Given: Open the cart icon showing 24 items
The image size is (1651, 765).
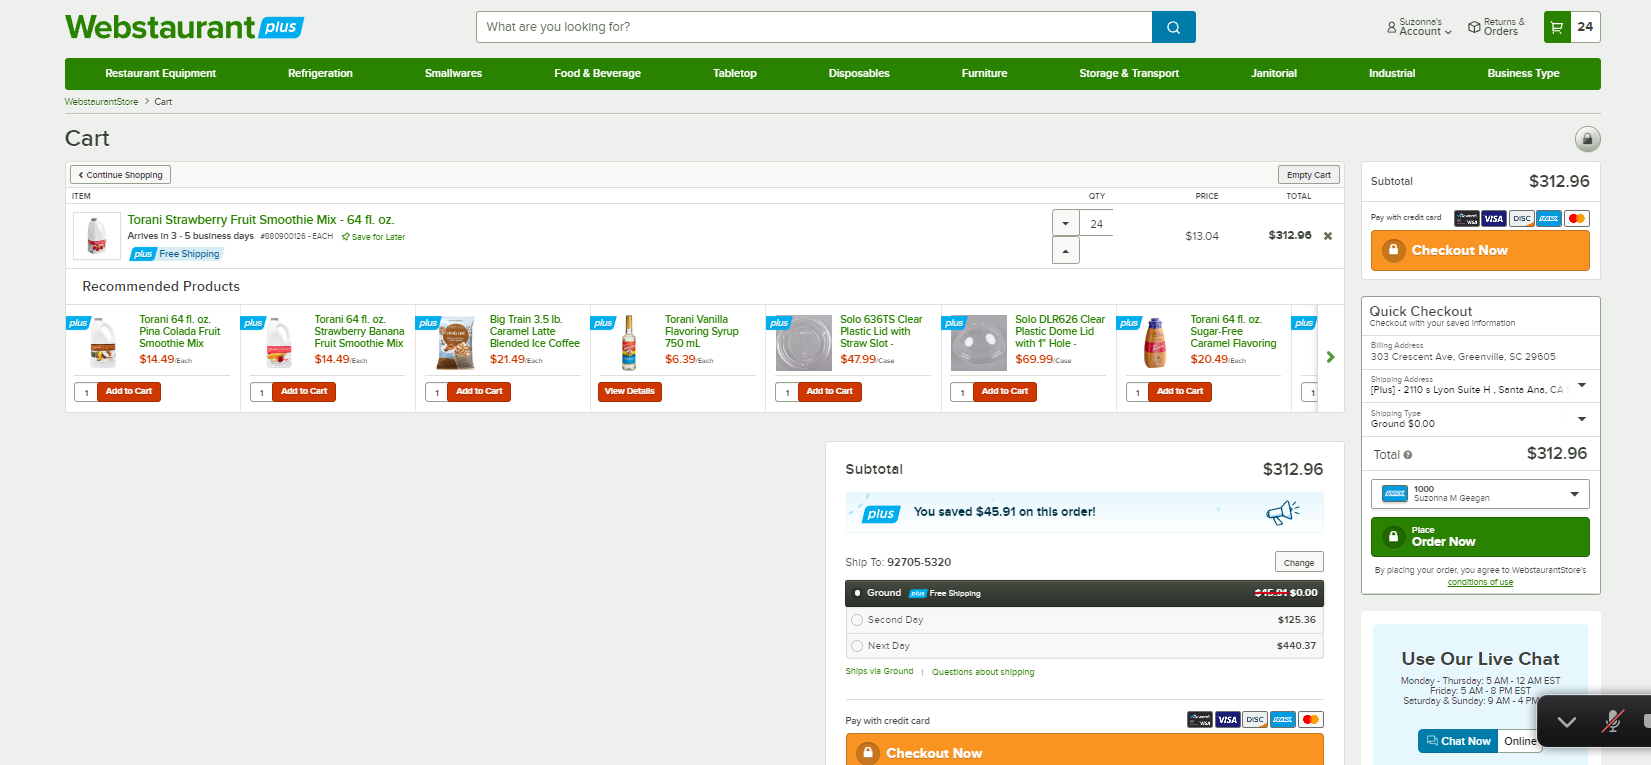Looking at the screenshot, I should tap(1572, 27).
